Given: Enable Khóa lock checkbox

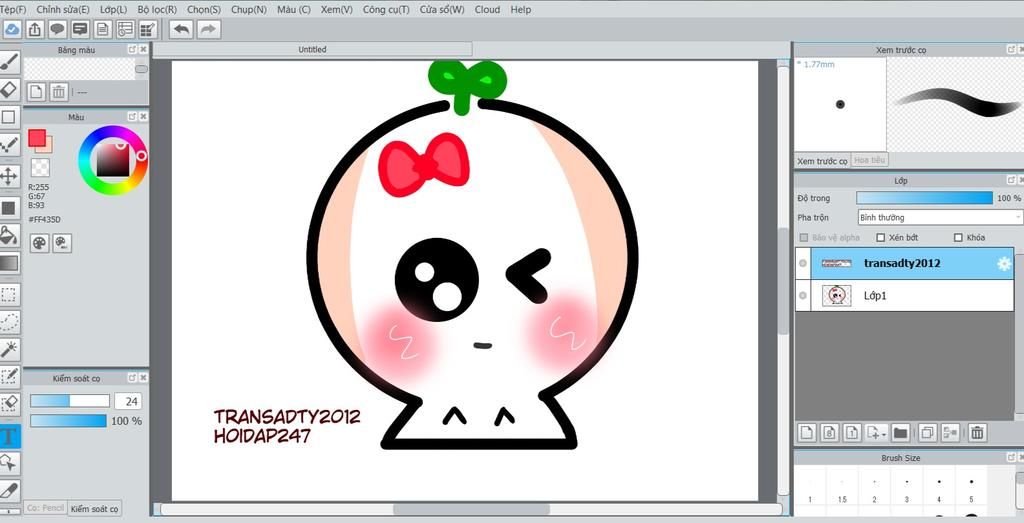Looking at the screenshot, I should (958, 238).
